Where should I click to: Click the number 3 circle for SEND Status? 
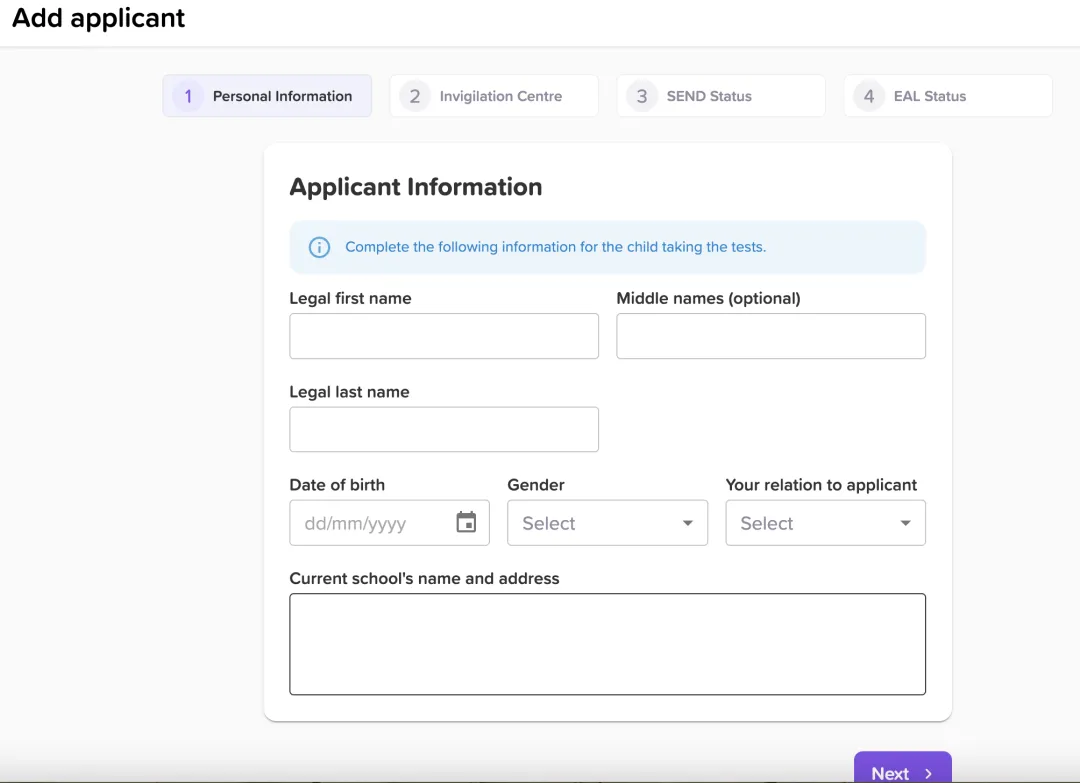coord(642,96)
